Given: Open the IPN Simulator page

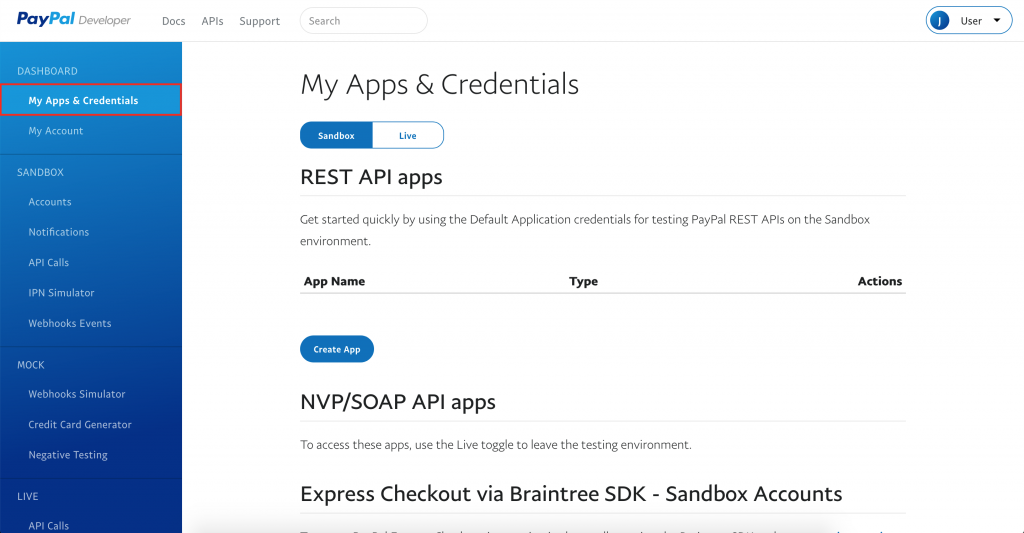Looking at the screenshot, I should pyautogui.click(x=61, y=293).
